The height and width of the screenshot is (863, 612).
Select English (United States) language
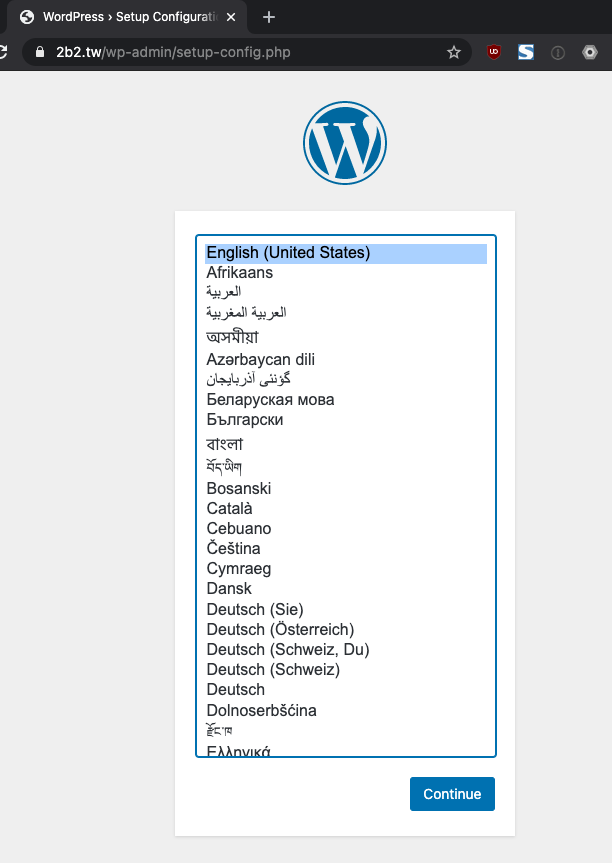point(346,253)
